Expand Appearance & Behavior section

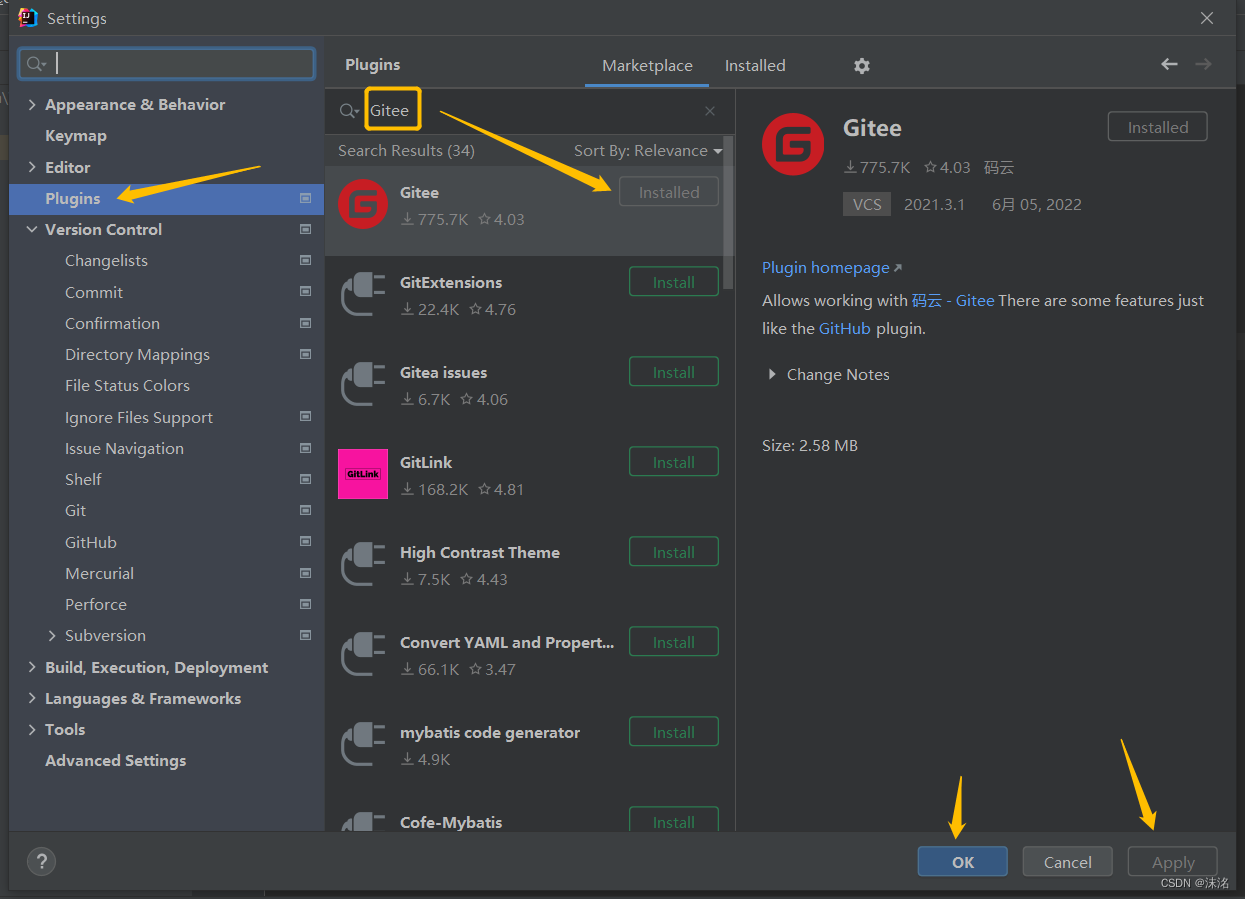tap(32, 105)
